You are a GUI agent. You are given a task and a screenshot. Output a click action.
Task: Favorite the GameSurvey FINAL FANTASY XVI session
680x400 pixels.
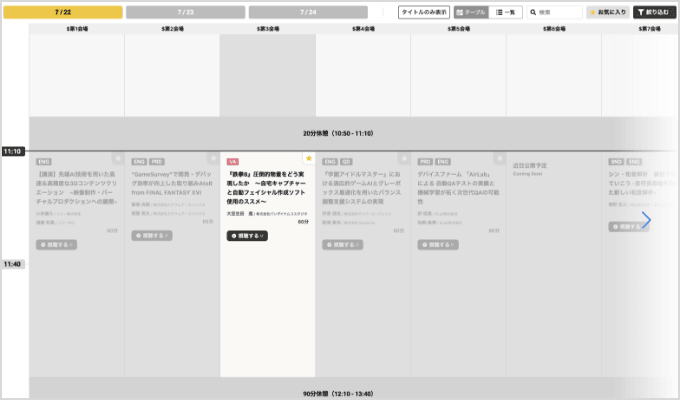pyautogui.click(x=213, y=158)
